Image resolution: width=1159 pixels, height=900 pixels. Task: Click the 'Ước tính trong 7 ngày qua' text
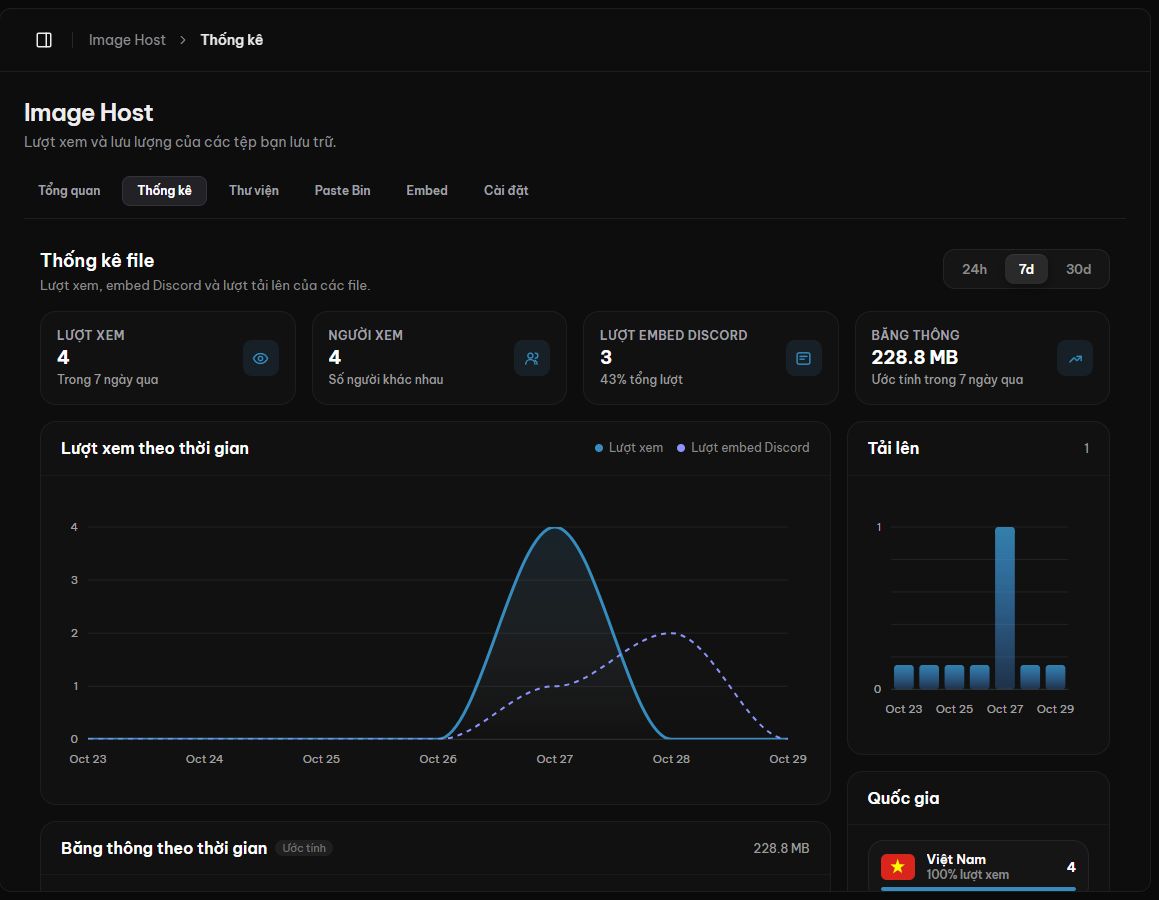coord(947,380)
